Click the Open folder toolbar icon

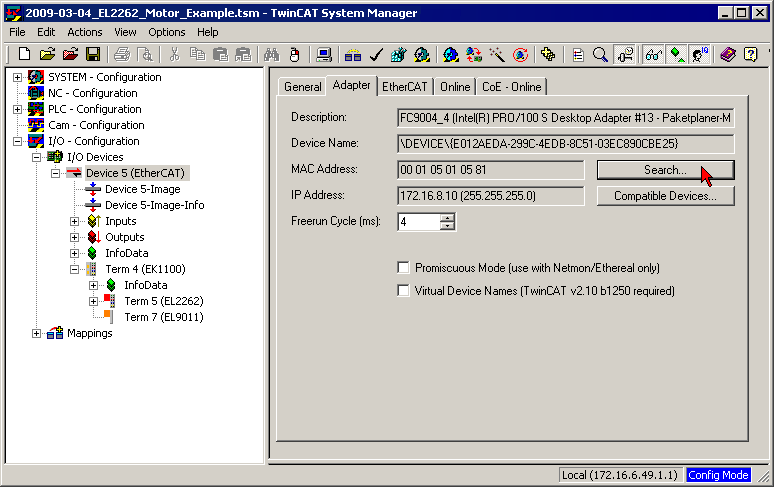47,54
